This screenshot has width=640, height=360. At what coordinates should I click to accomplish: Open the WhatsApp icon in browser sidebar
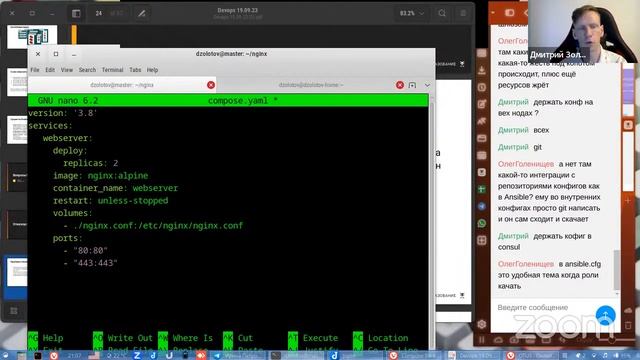tap(482, 223)
